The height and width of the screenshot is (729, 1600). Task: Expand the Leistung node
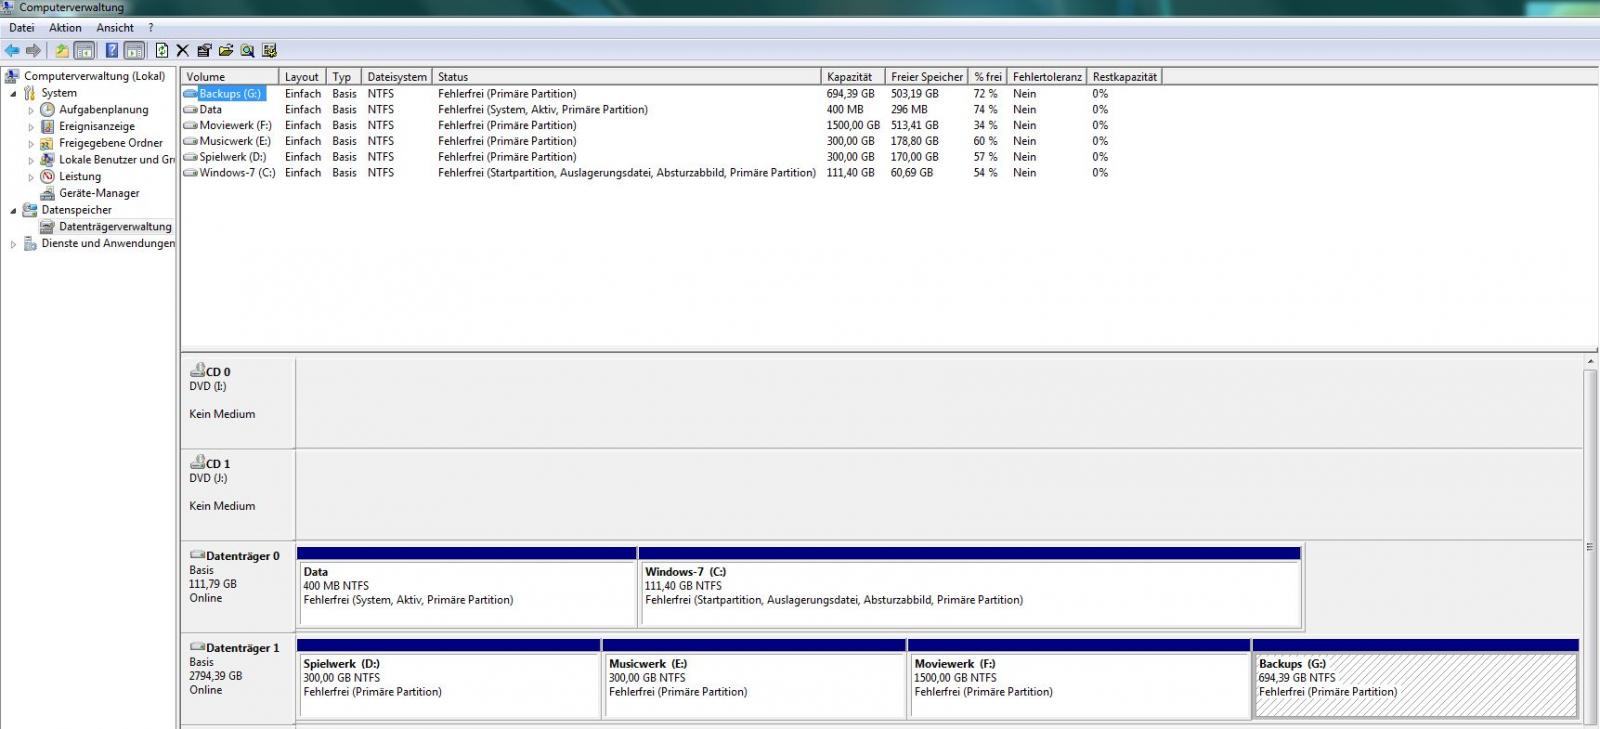(x=31, y=177)
